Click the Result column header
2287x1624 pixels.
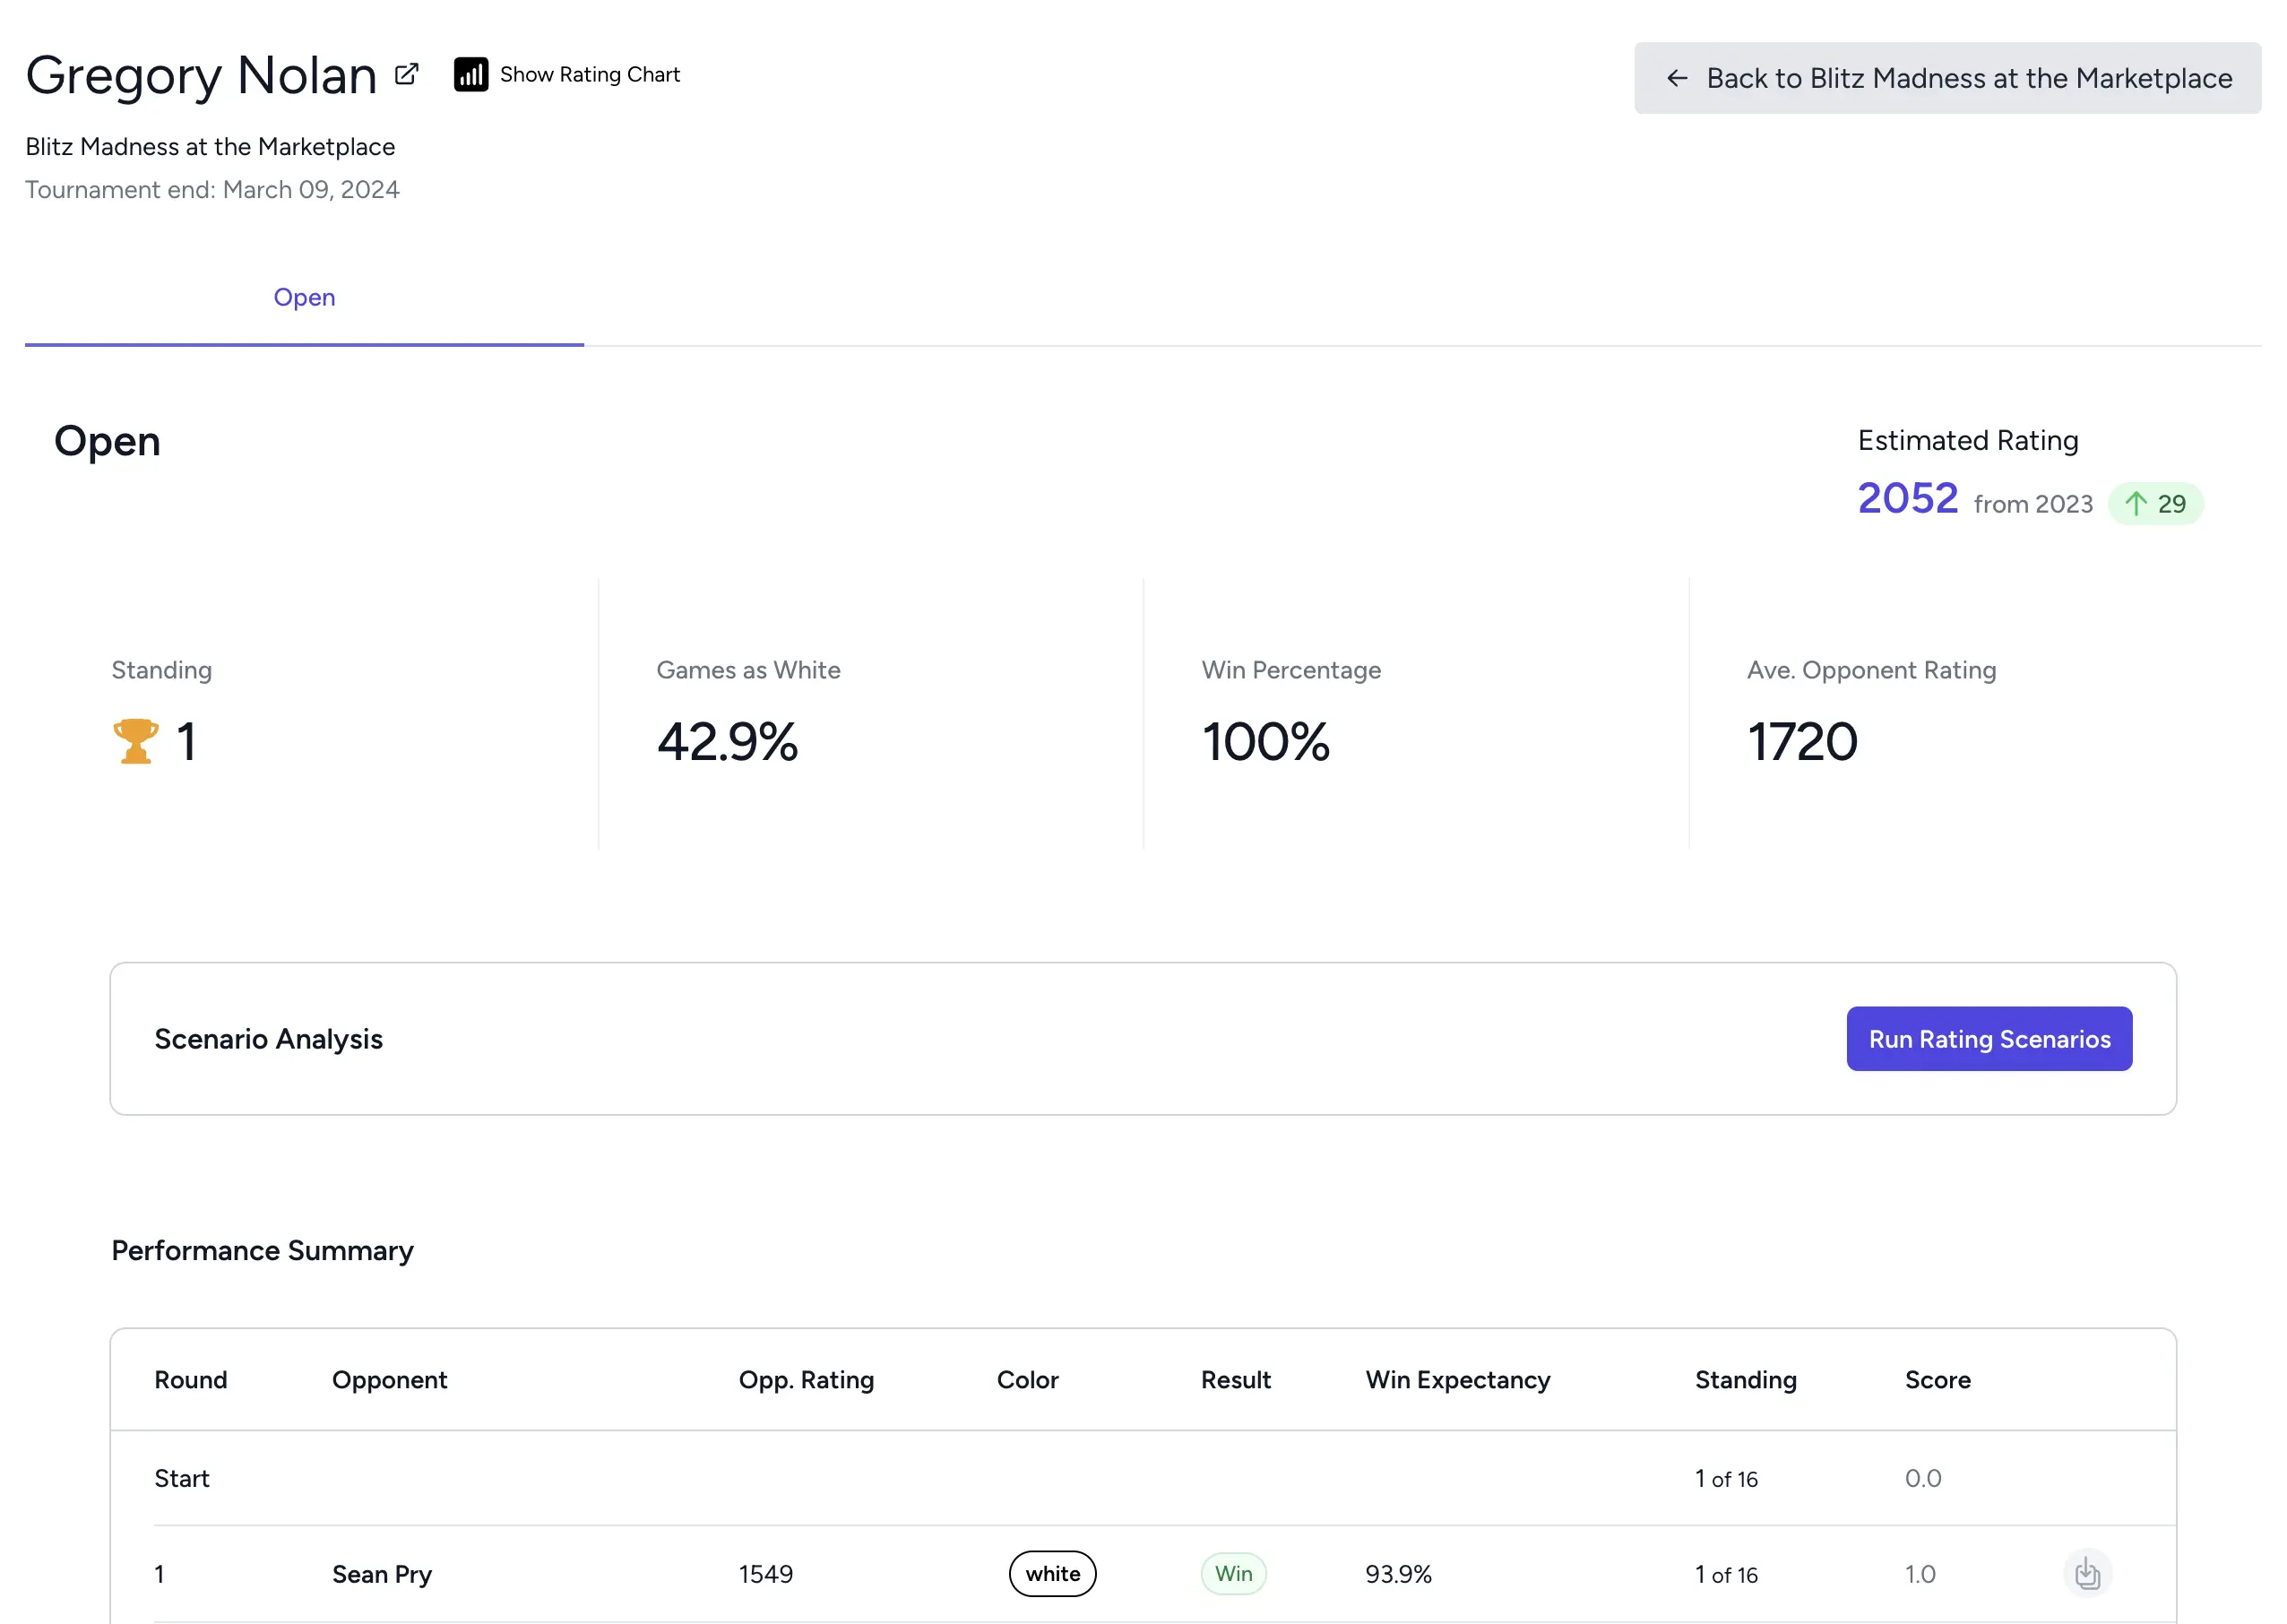click(x=1235, y=1380)
